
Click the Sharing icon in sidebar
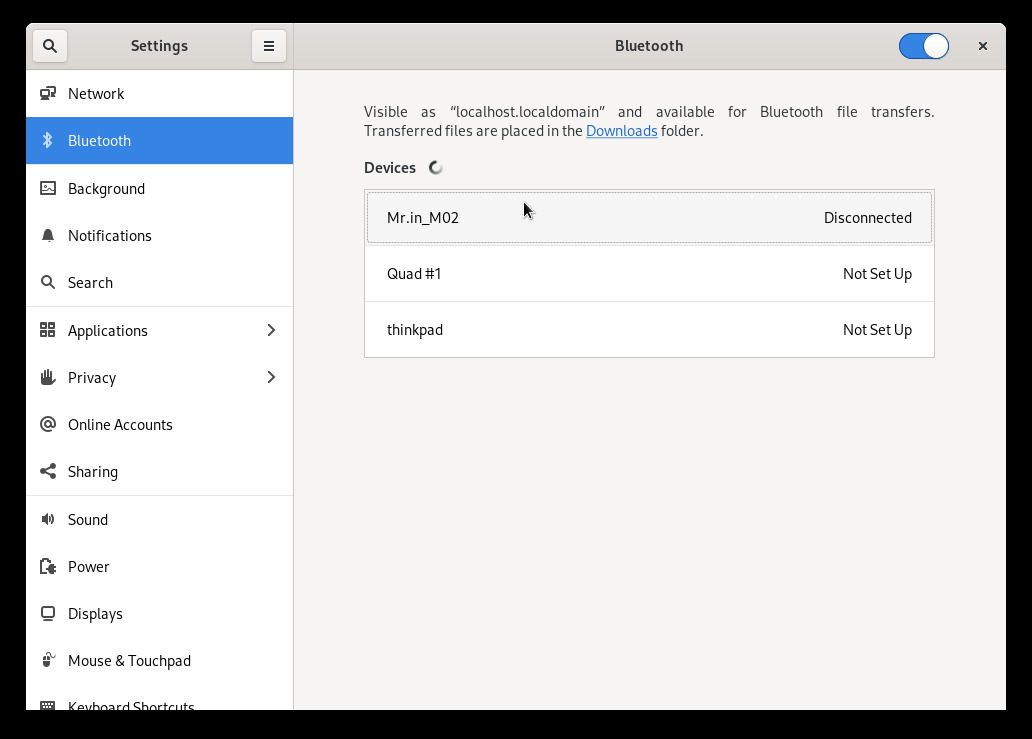tap(48, 472)
